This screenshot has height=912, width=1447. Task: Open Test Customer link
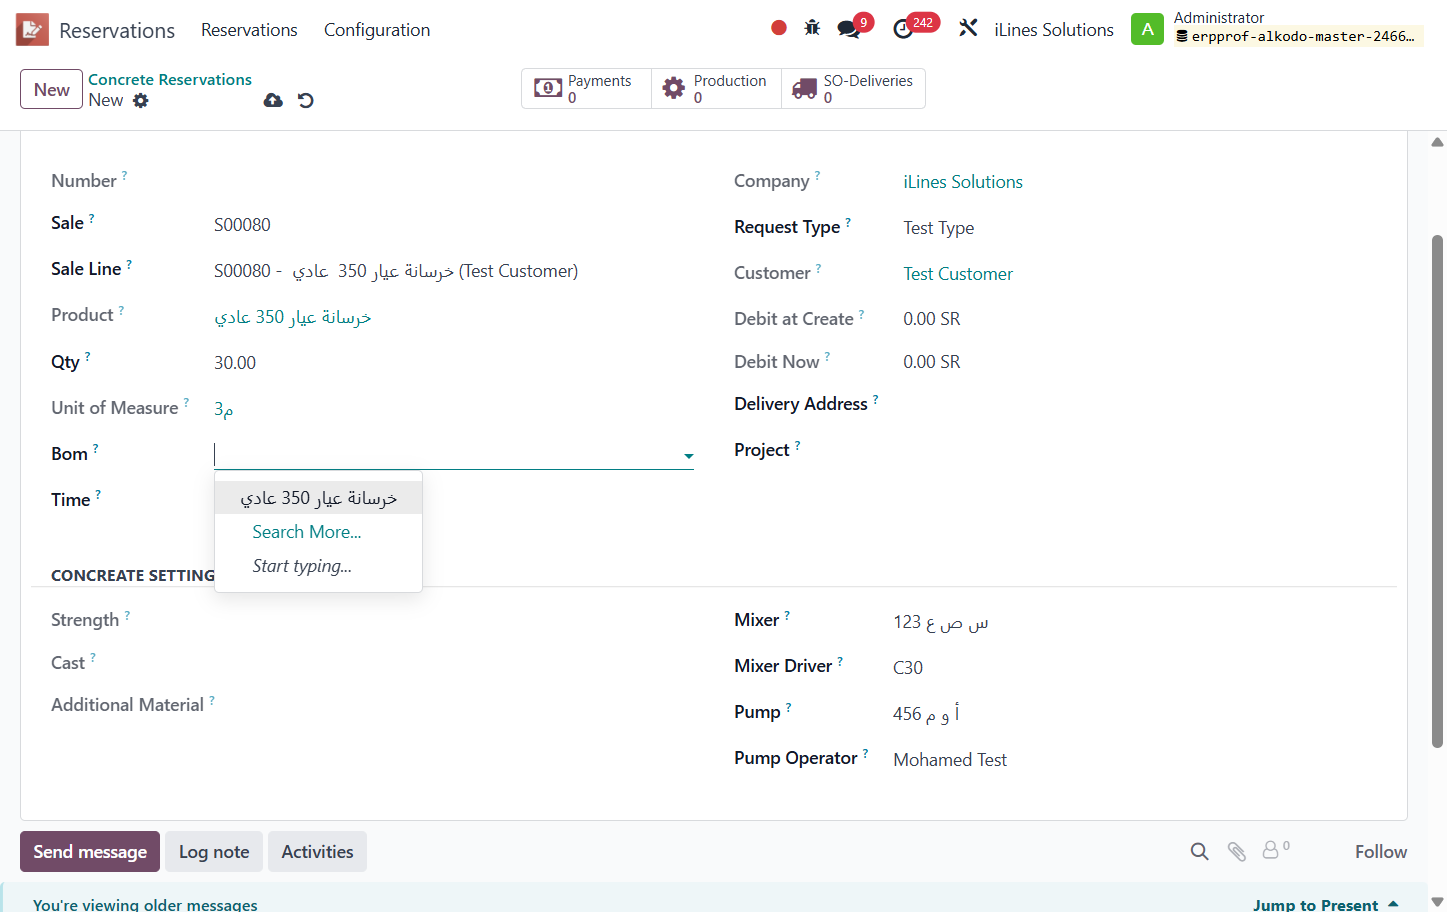tap(958, 274)
